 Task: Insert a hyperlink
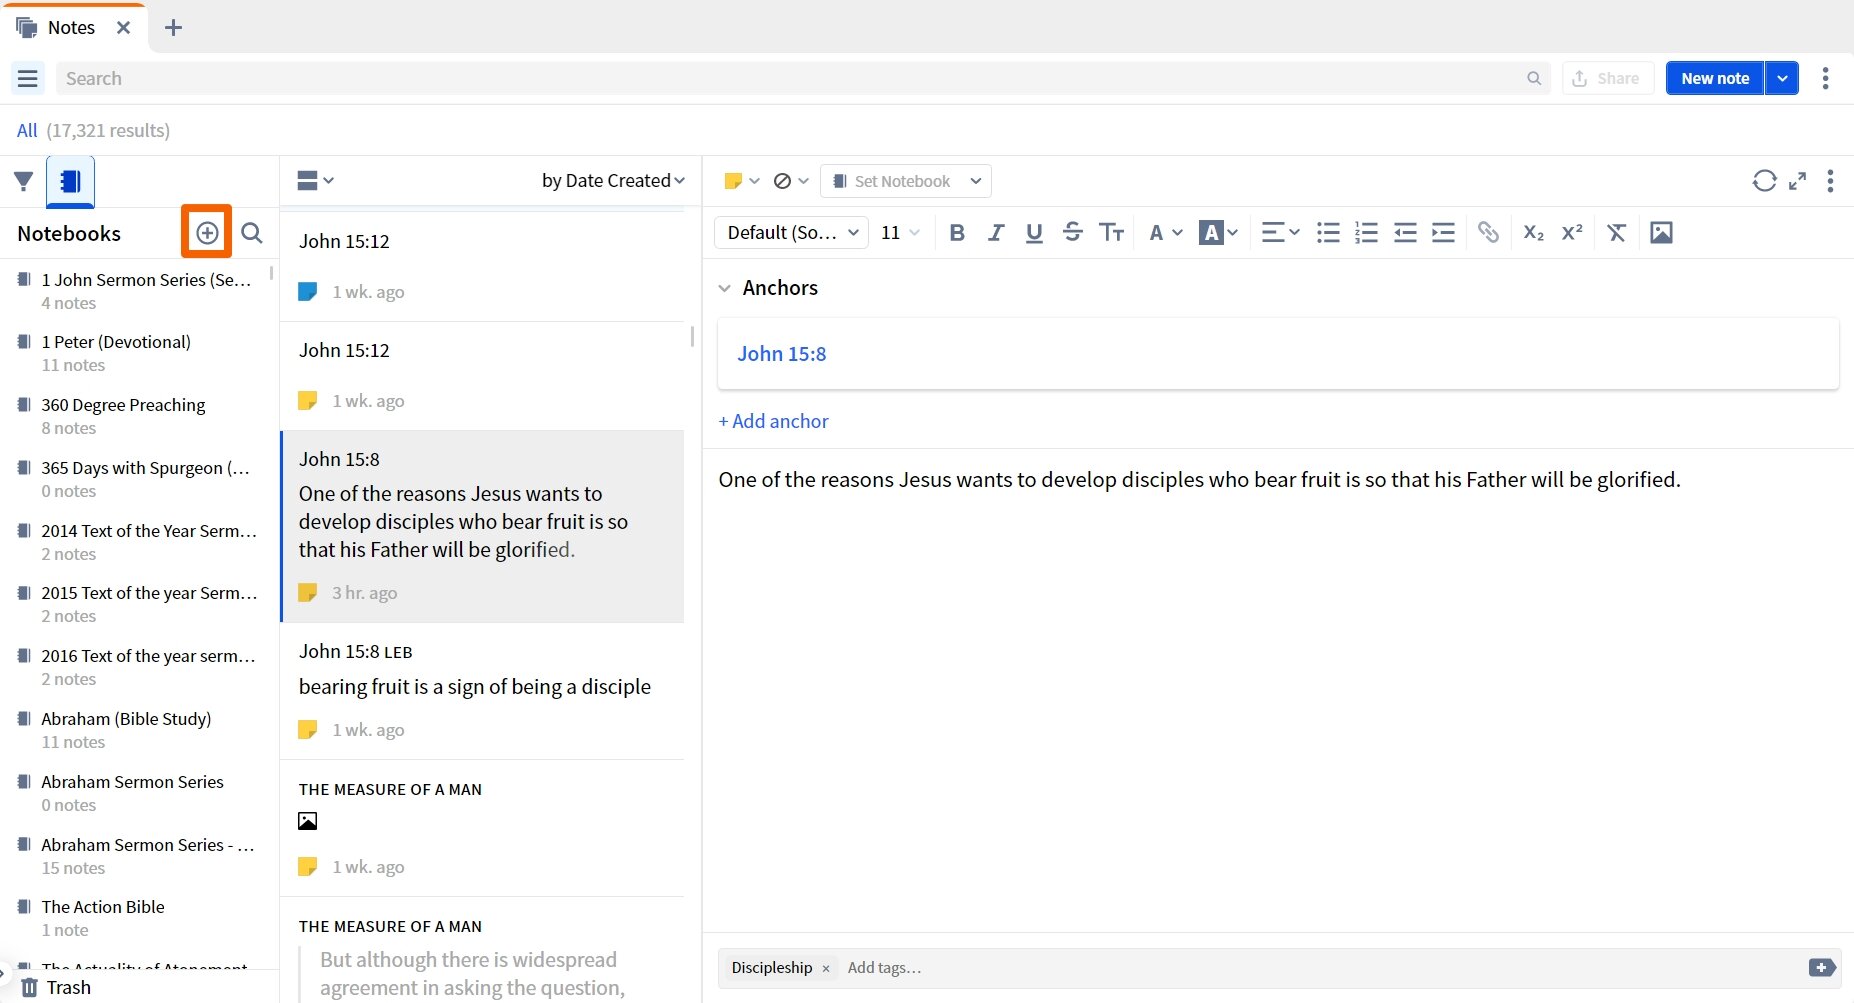1488,233
